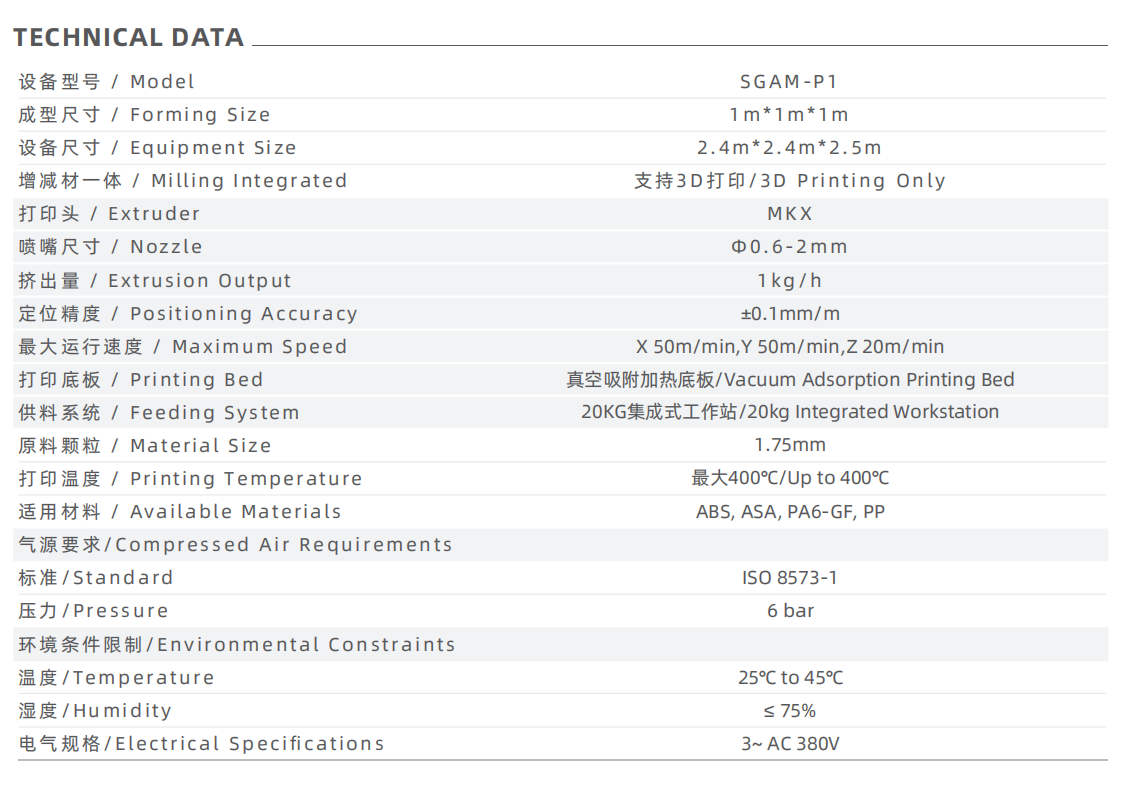Select the 3D Printing Only text
Viewport: 1126px width, 785px height.
click(853, 181)
